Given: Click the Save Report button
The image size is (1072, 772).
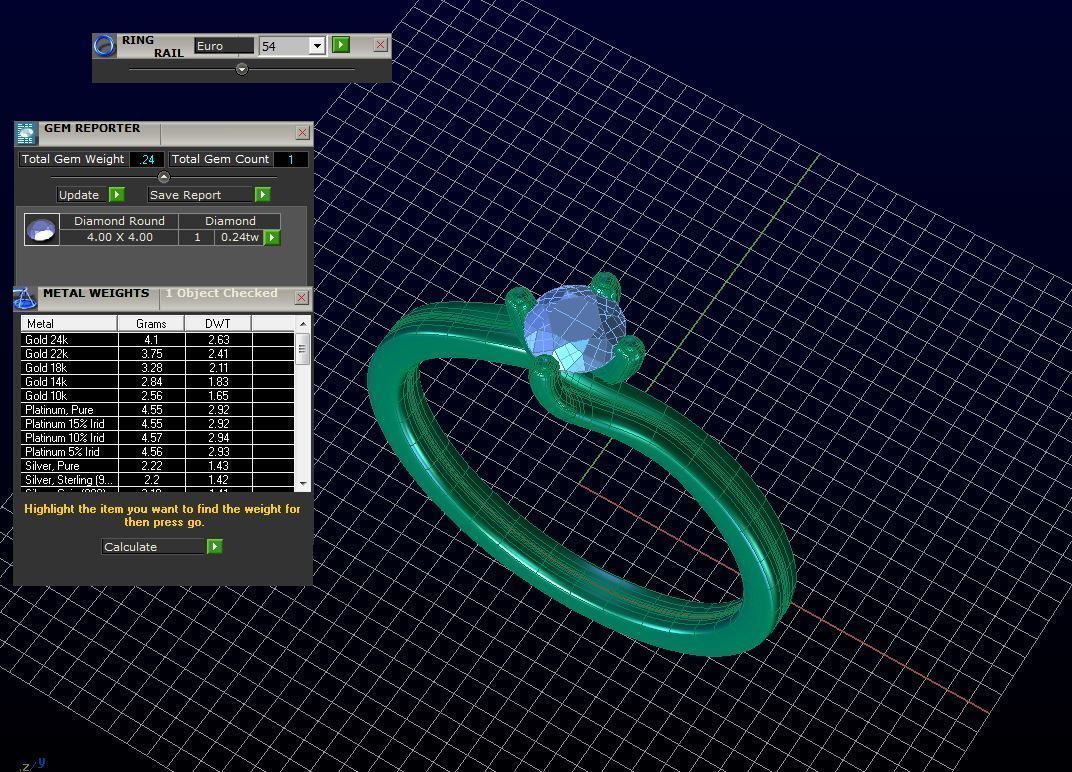Looking at the screenshot, I should tap(200, 195).
